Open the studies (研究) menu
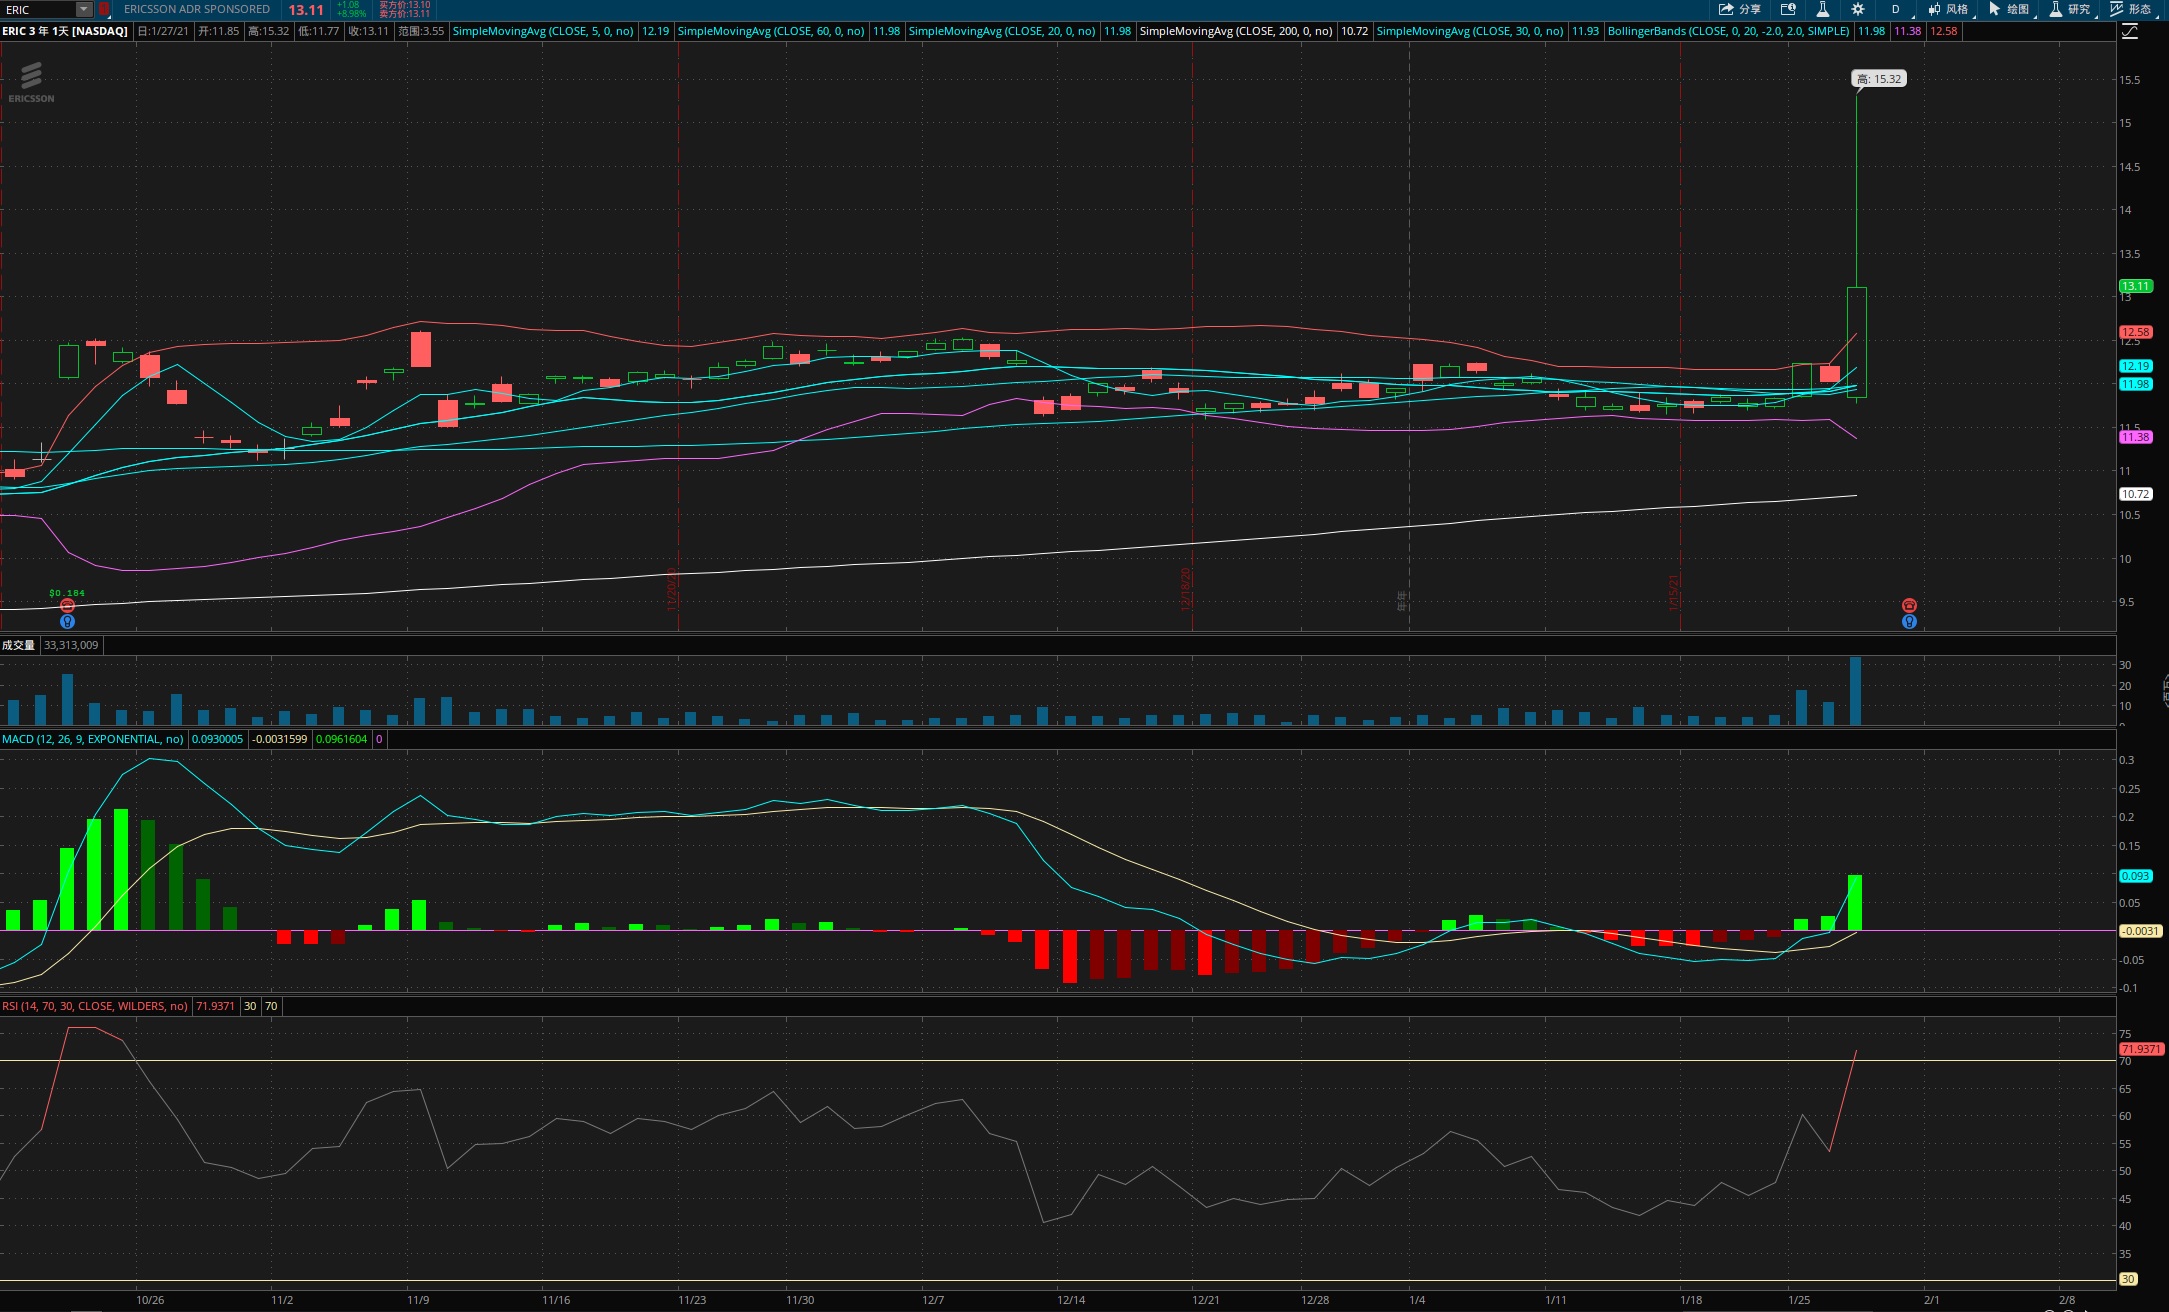The width and height of the screenshot is (2169, 1312). click(2070, 9)
